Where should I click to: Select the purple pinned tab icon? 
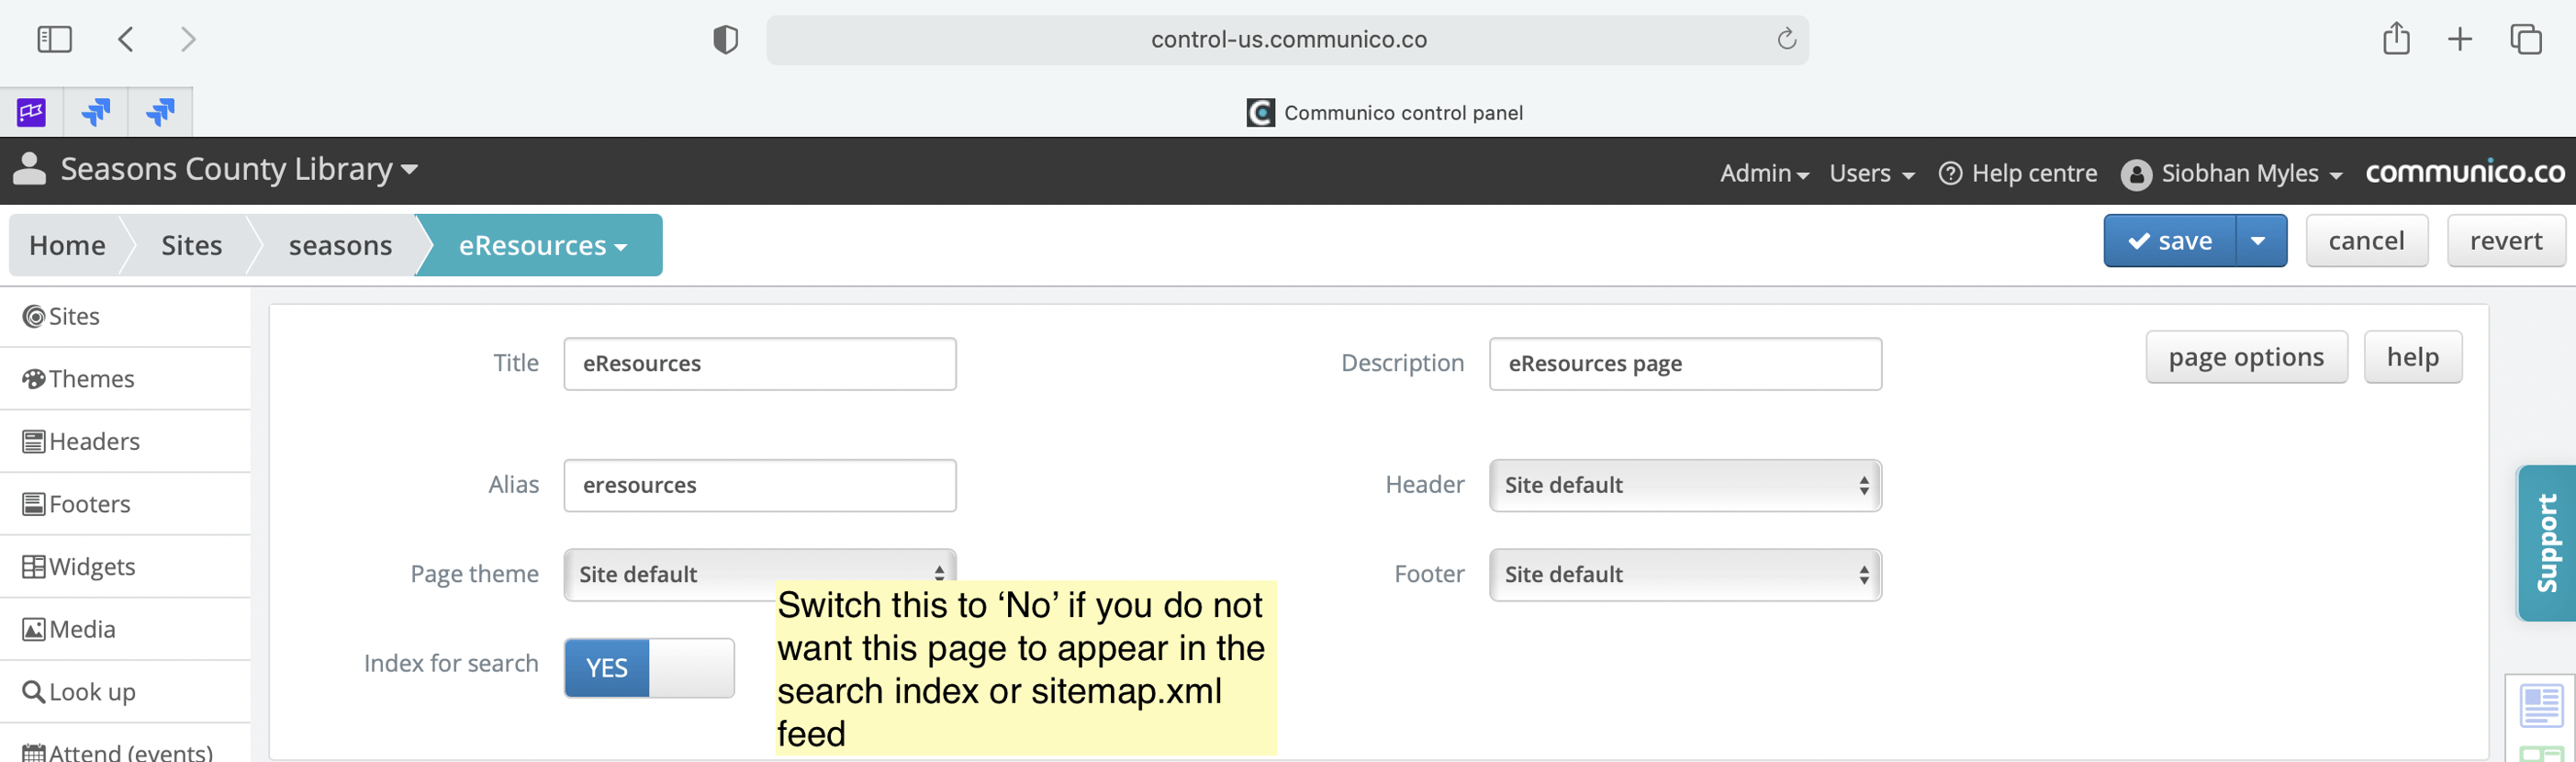pyautogui.click(x=31, y=111)
